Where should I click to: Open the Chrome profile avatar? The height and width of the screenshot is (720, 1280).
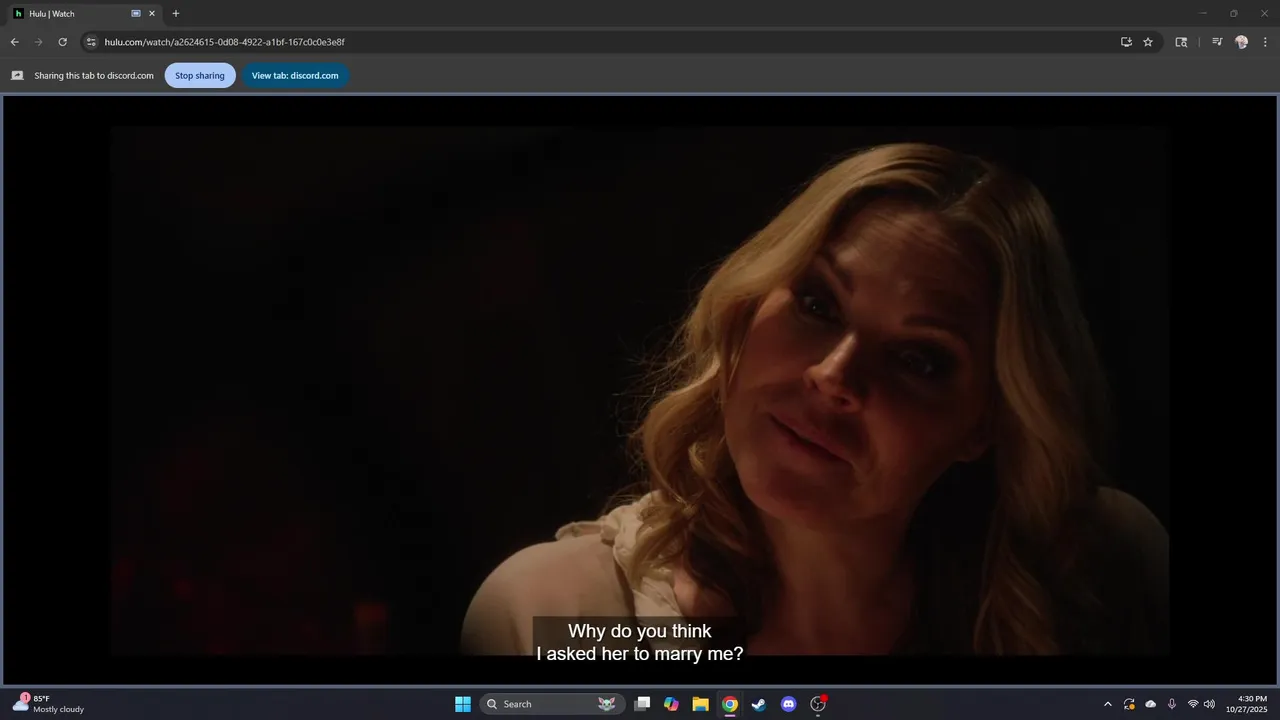[1241, 42]
